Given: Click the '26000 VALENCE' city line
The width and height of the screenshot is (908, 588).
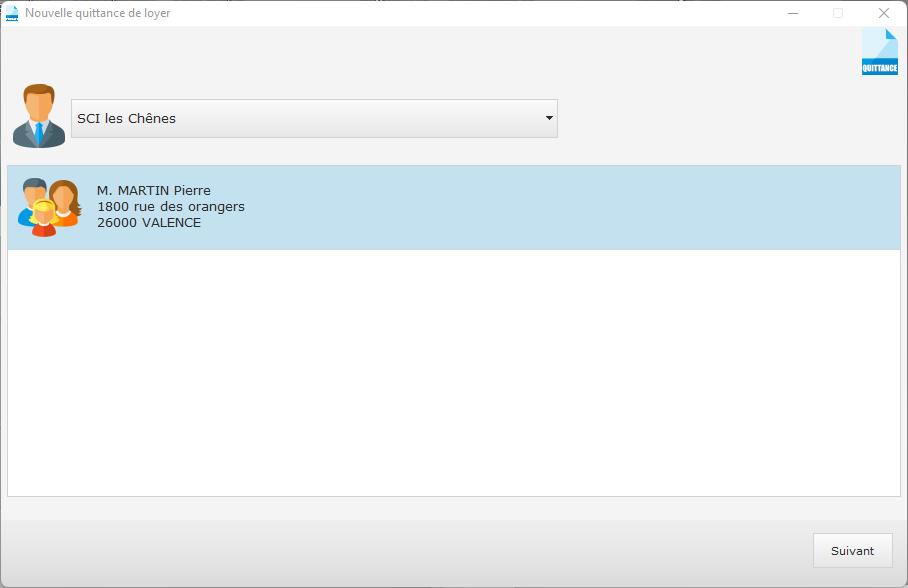Looking at the screenshot, I should pos(148,223).
